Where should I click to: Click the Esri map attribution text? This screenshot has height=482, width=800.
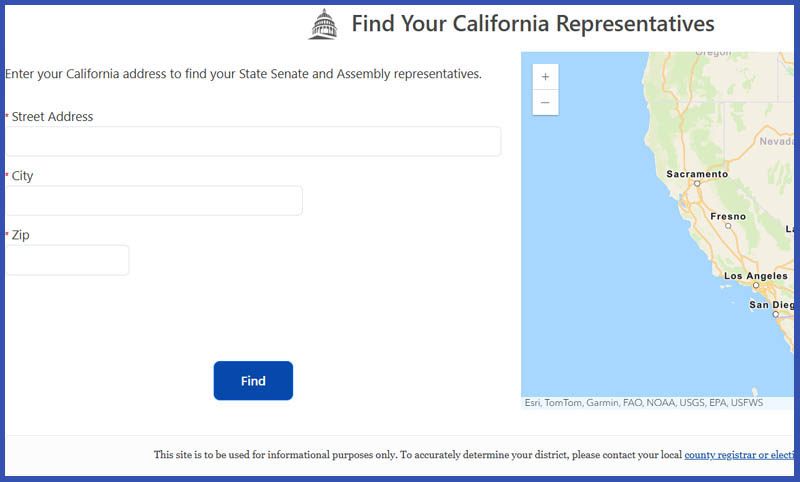pyautogui.click(x=644, y=402)
